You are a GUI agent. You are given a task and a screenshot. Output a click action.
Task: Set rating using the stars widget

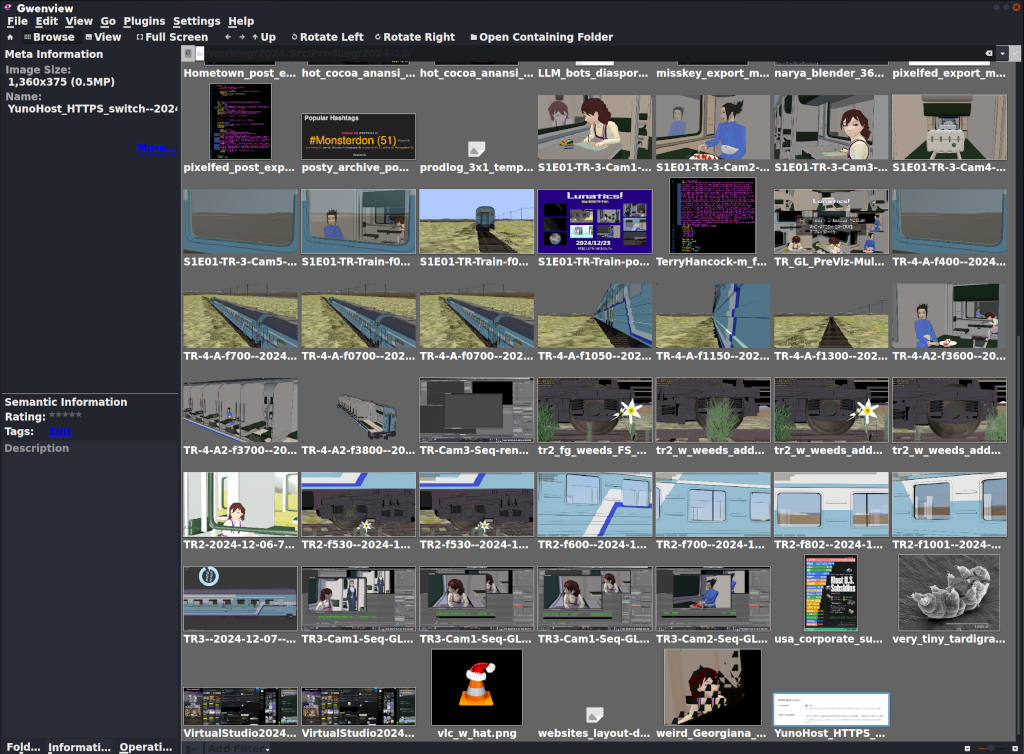tap(66, 417)
